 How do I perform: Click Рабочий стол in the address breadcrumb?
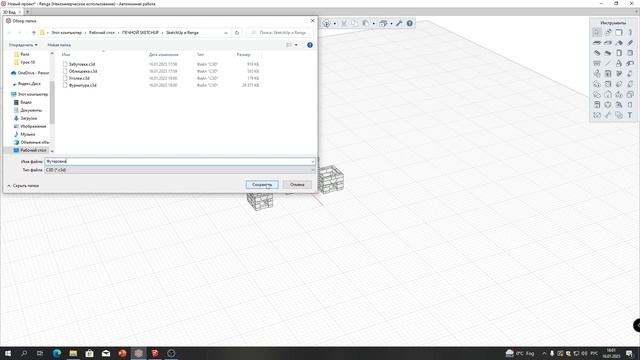pos(102,33)
